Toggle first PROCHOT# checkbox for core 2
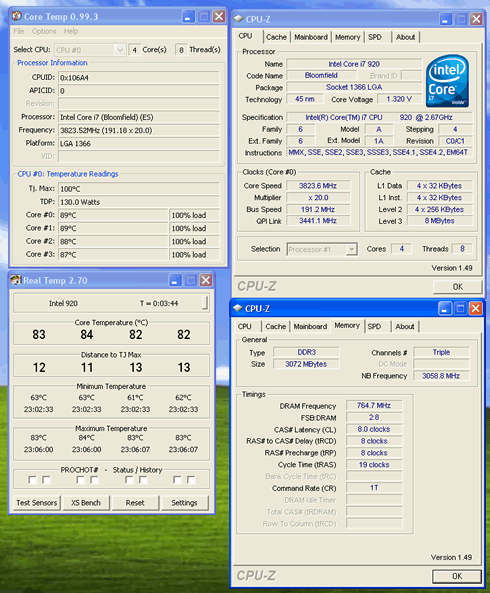 [x=129, y=480]
